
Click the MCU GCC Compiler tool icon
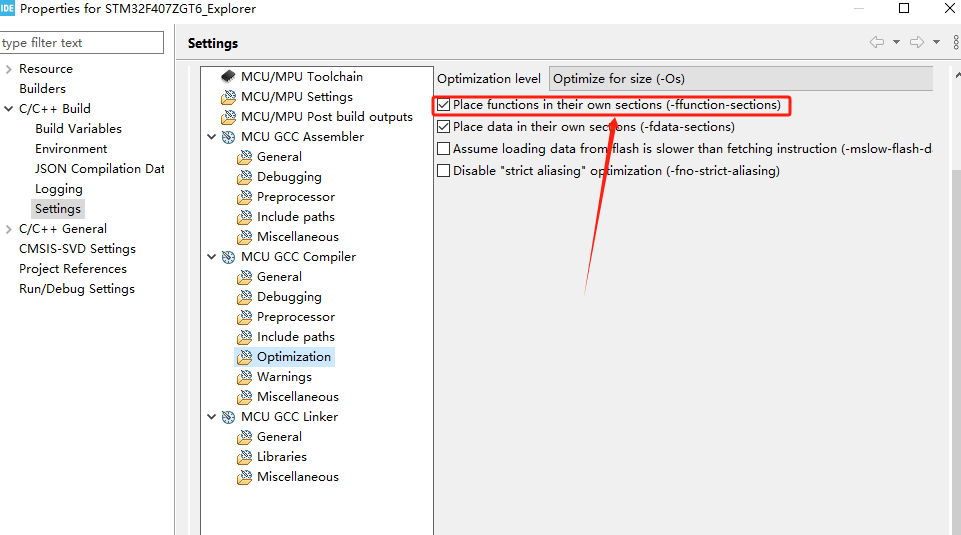229,257
